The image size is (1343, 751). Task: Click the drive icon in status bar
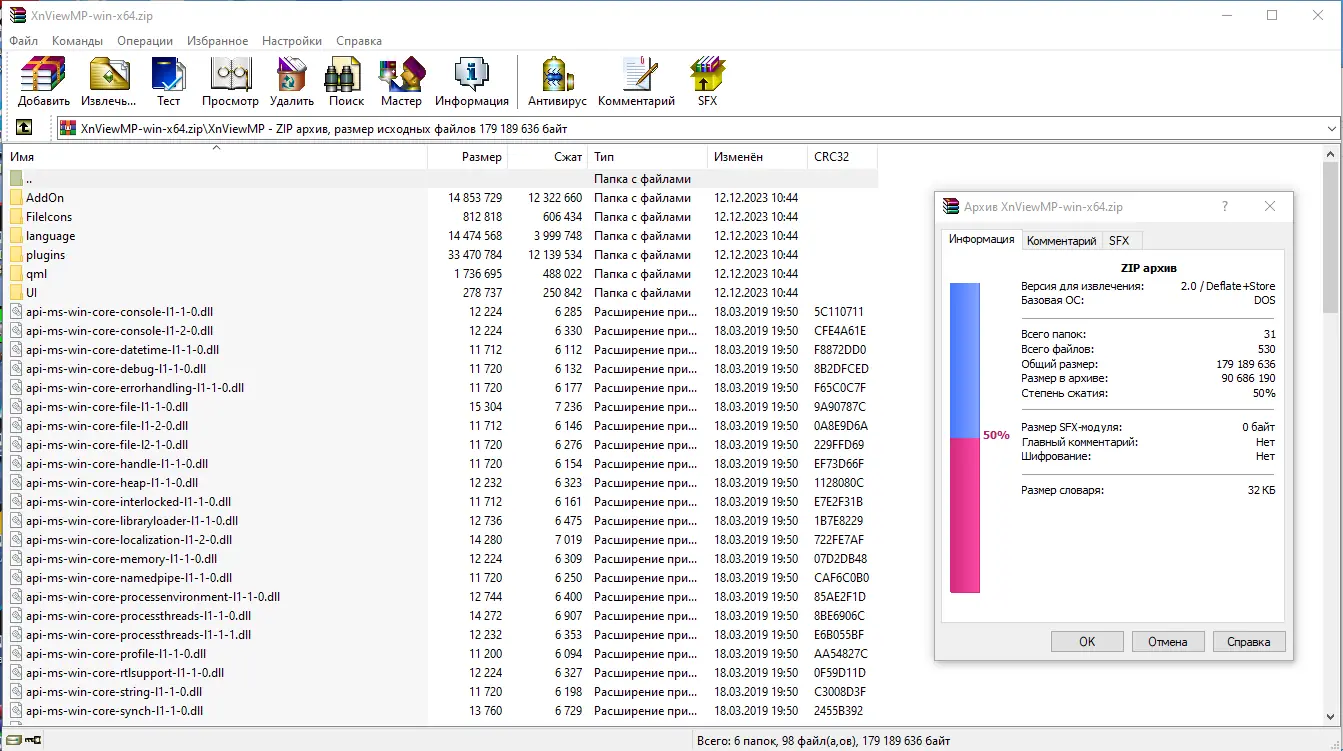[x=12, y=741]
